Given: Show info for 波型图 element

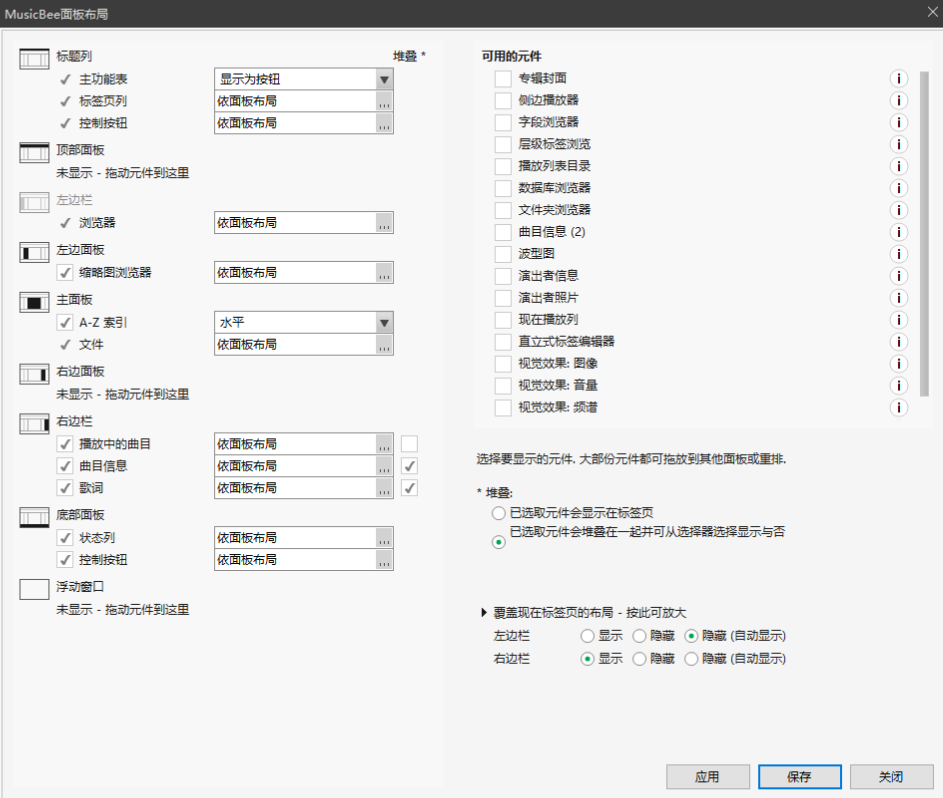Looking at the screenshot, I should 898,254.
